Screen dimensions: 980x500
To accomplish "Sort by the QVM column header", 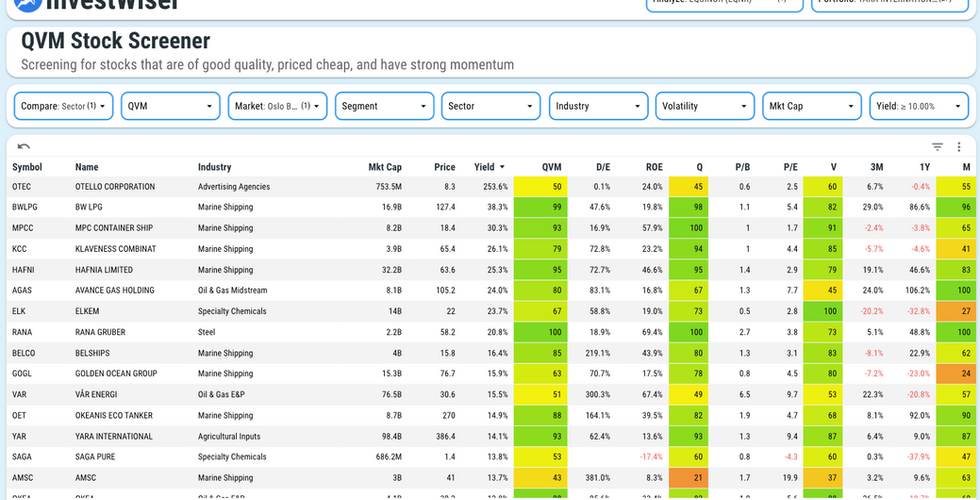I will pyautogui.click(x=551, y=167).
